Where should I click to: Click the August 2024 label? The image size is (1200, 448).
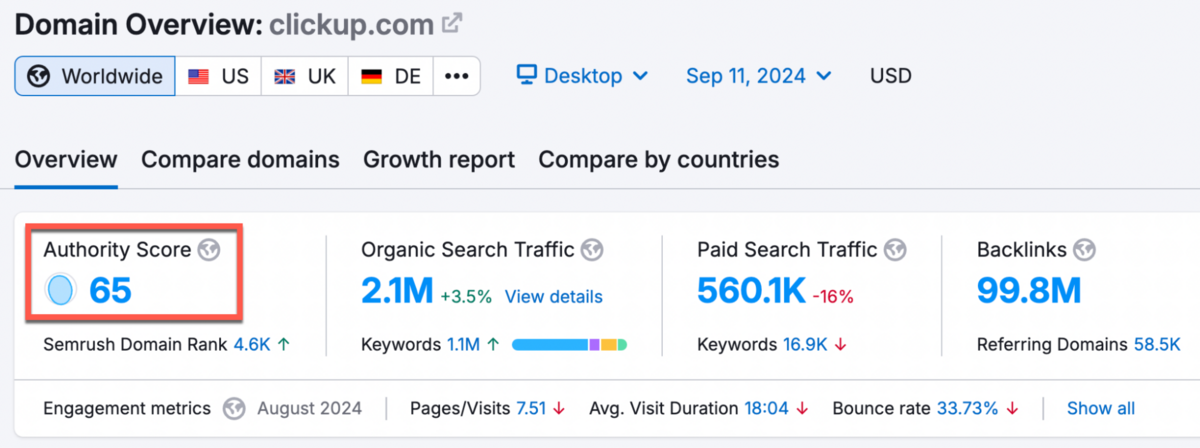tap(309, 408)
